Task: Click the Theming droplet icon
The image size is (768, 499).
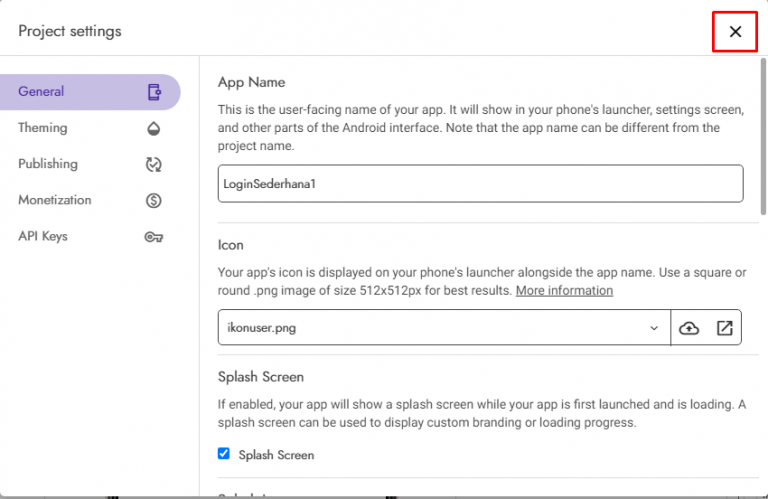Action: tap(154, 128)
